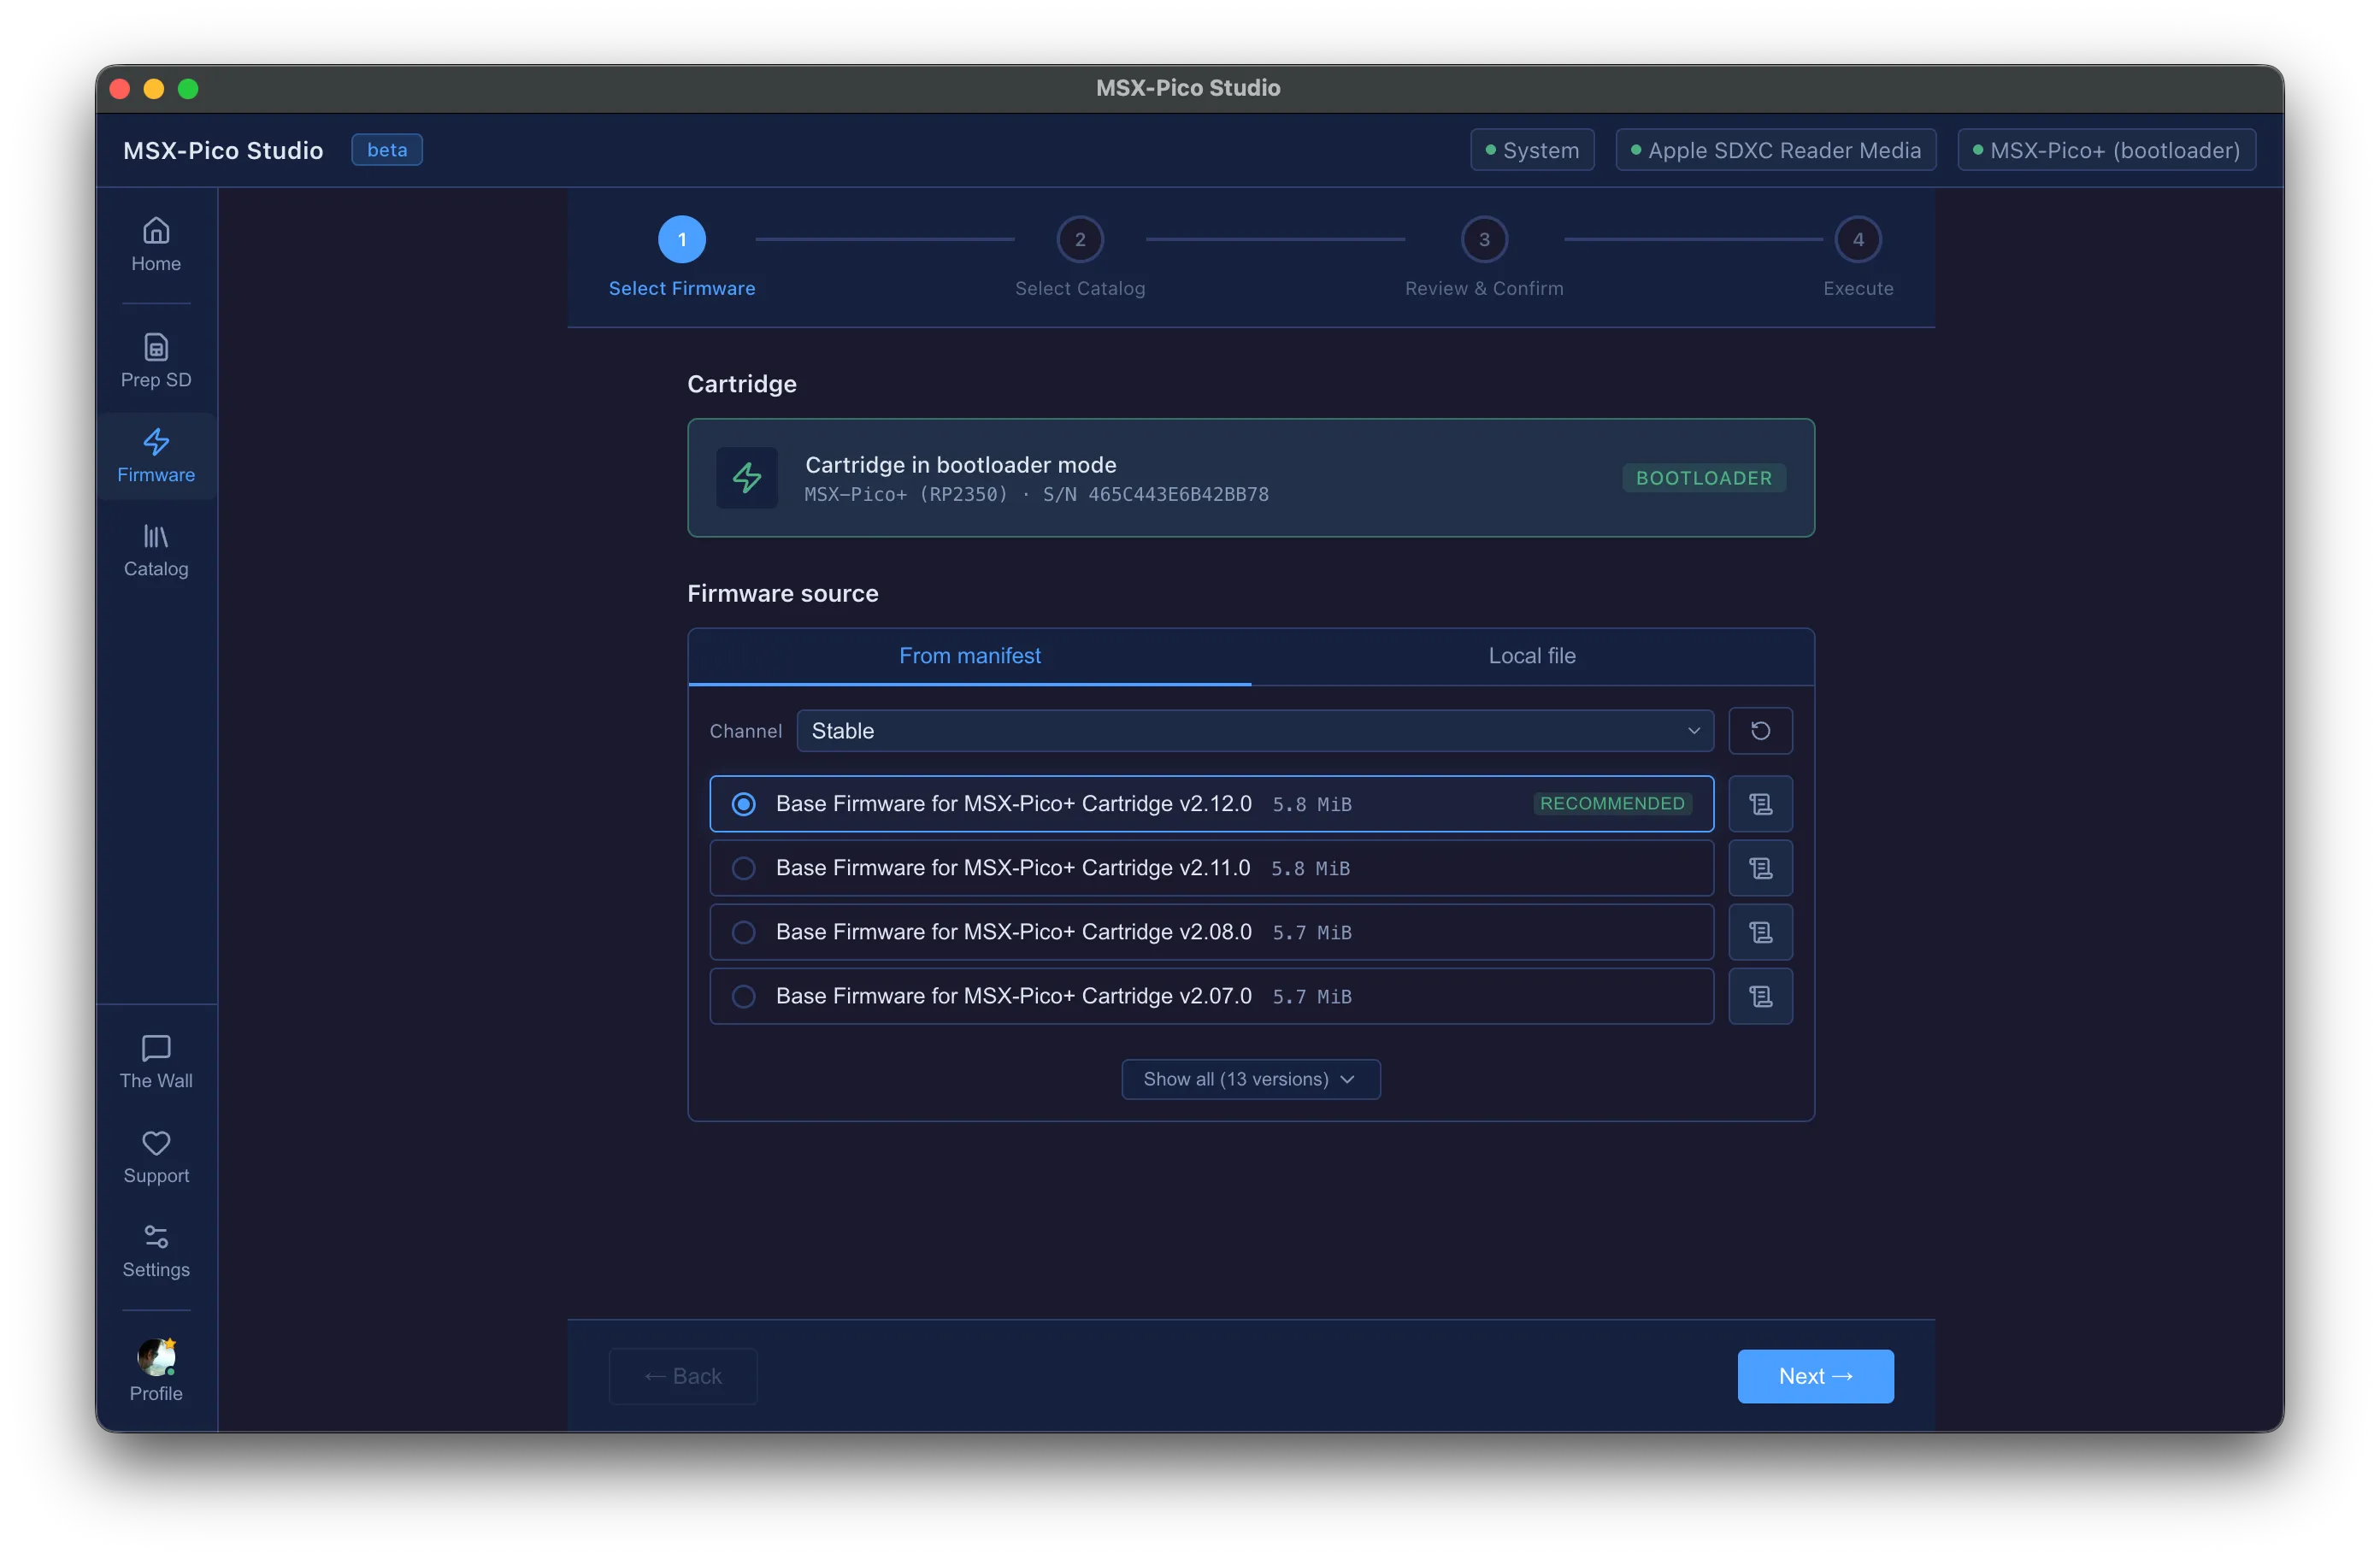The image size is (2380, 1559).
Task: Click the RECOMMENDED badge
Action: (1612, 804)
